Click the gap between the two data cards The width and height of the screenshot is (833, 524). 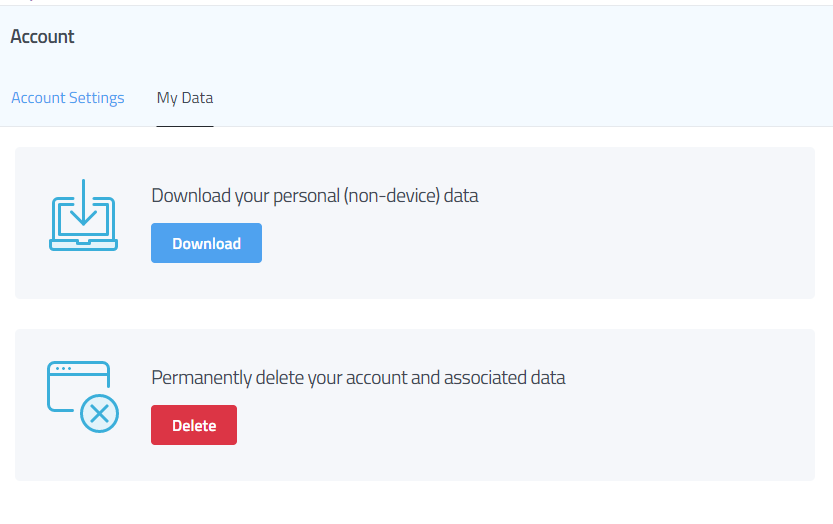pyautogui.click(x=415, y=314)
